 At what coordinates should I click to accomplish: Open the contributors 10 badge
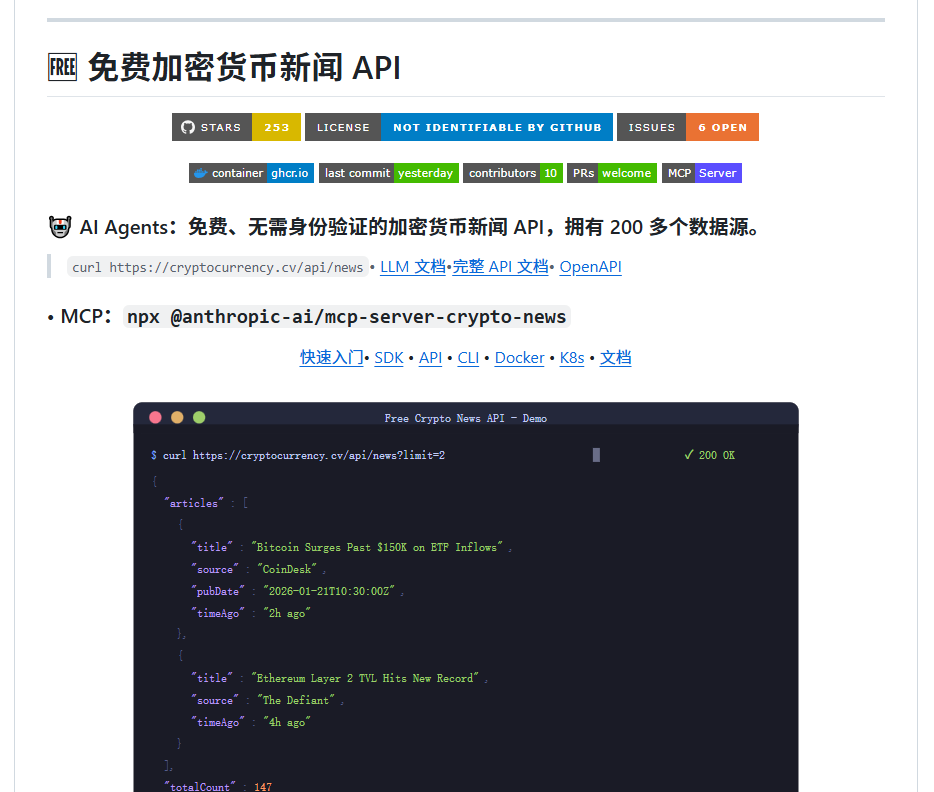click(513, 173)
